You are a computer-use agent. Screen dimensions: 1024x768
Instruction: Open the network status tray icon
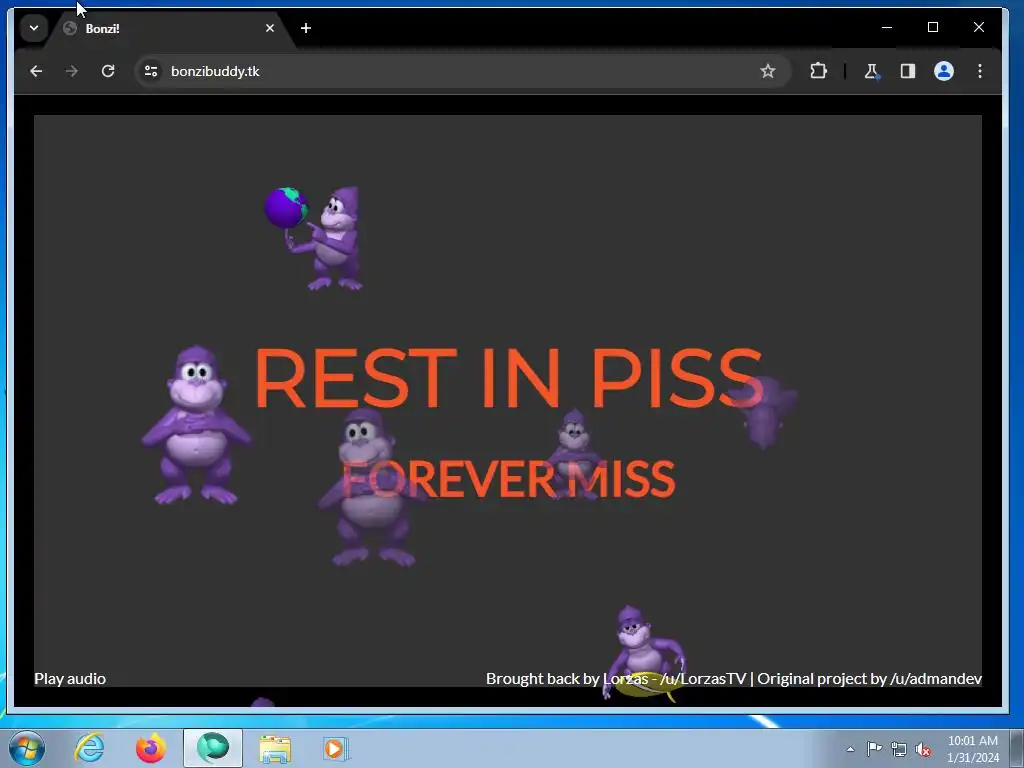[899, 749]
